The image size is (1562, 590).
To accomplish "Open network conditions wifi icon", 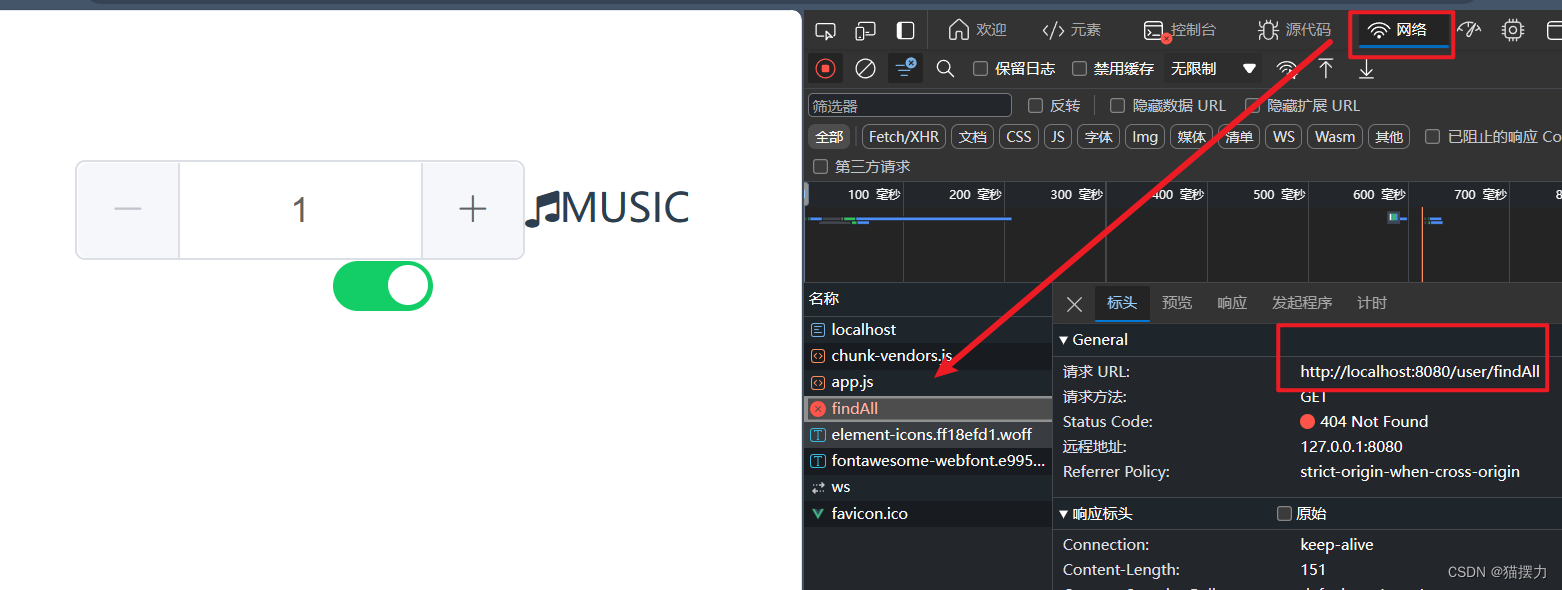I will coord(1287,68).
